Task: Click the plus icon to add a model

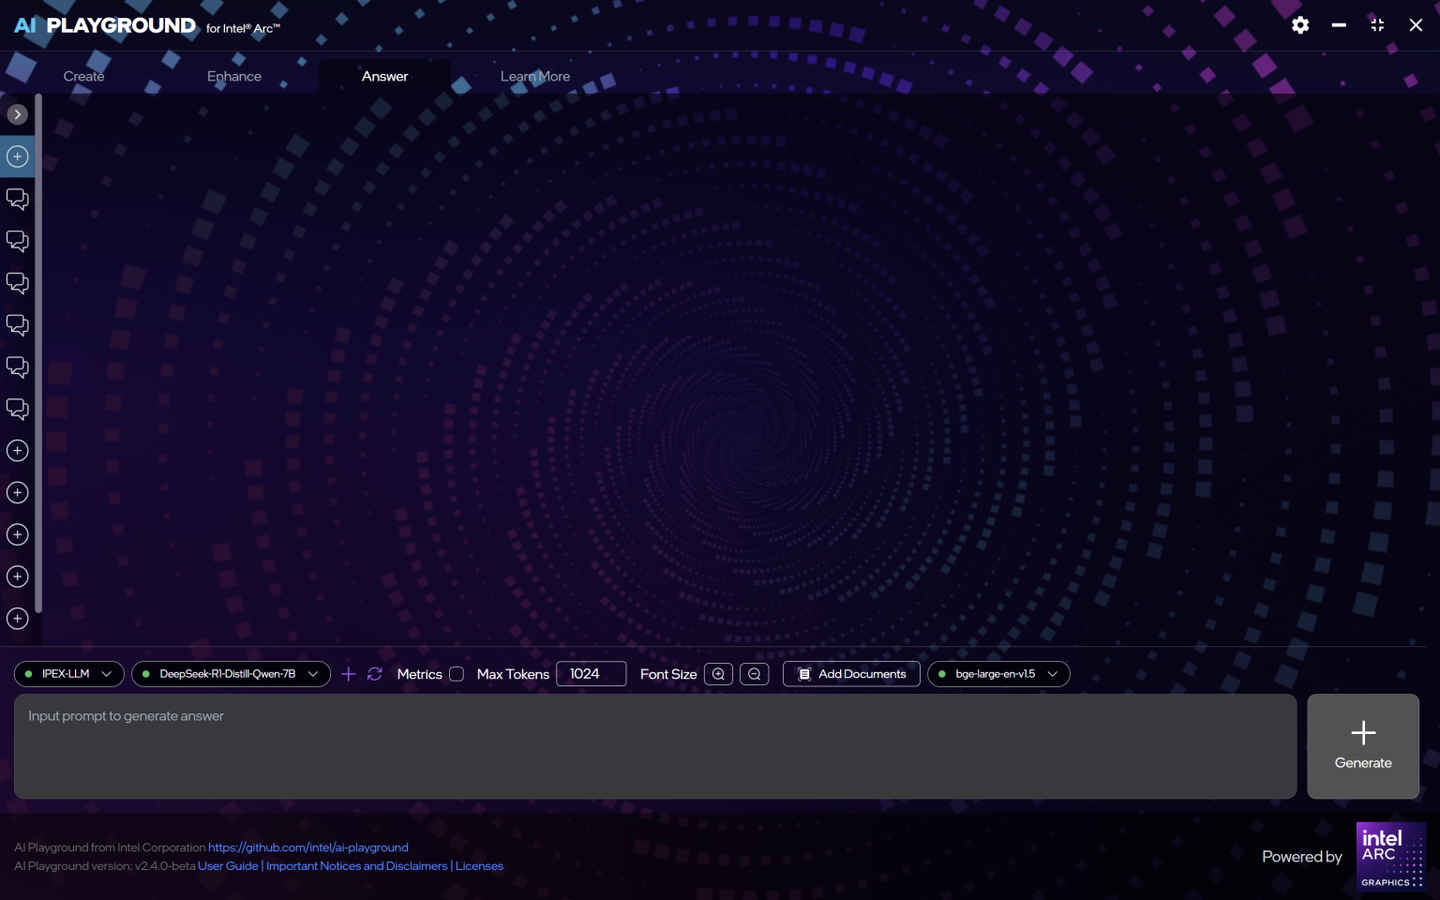Action: pyautogui.click(x=348, y=673)
